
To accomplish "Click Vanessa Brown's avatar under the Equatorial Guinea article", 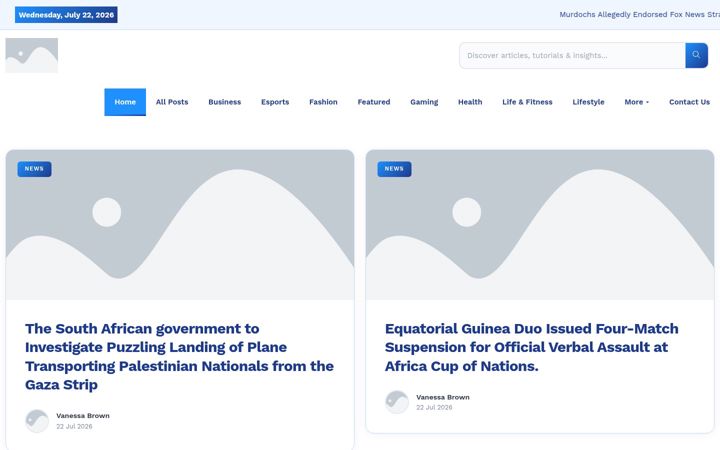I will [397, 402].
